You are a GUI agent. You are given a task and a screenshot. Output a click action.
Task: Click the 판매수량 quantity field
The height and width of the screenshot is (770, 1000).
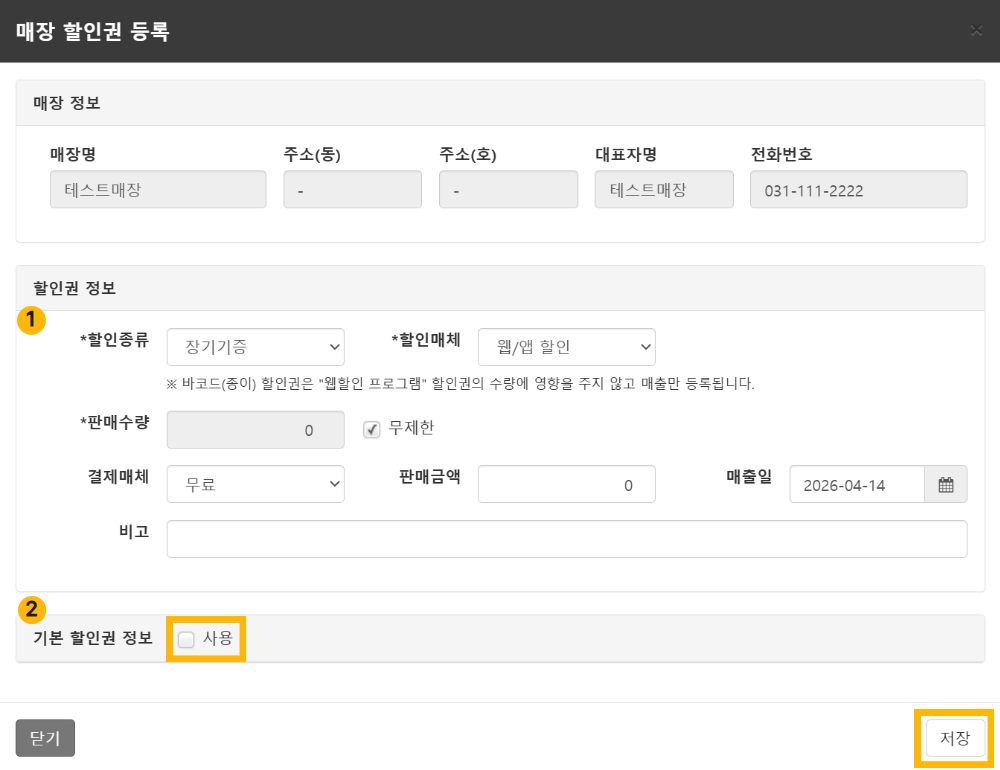[256, 430]
